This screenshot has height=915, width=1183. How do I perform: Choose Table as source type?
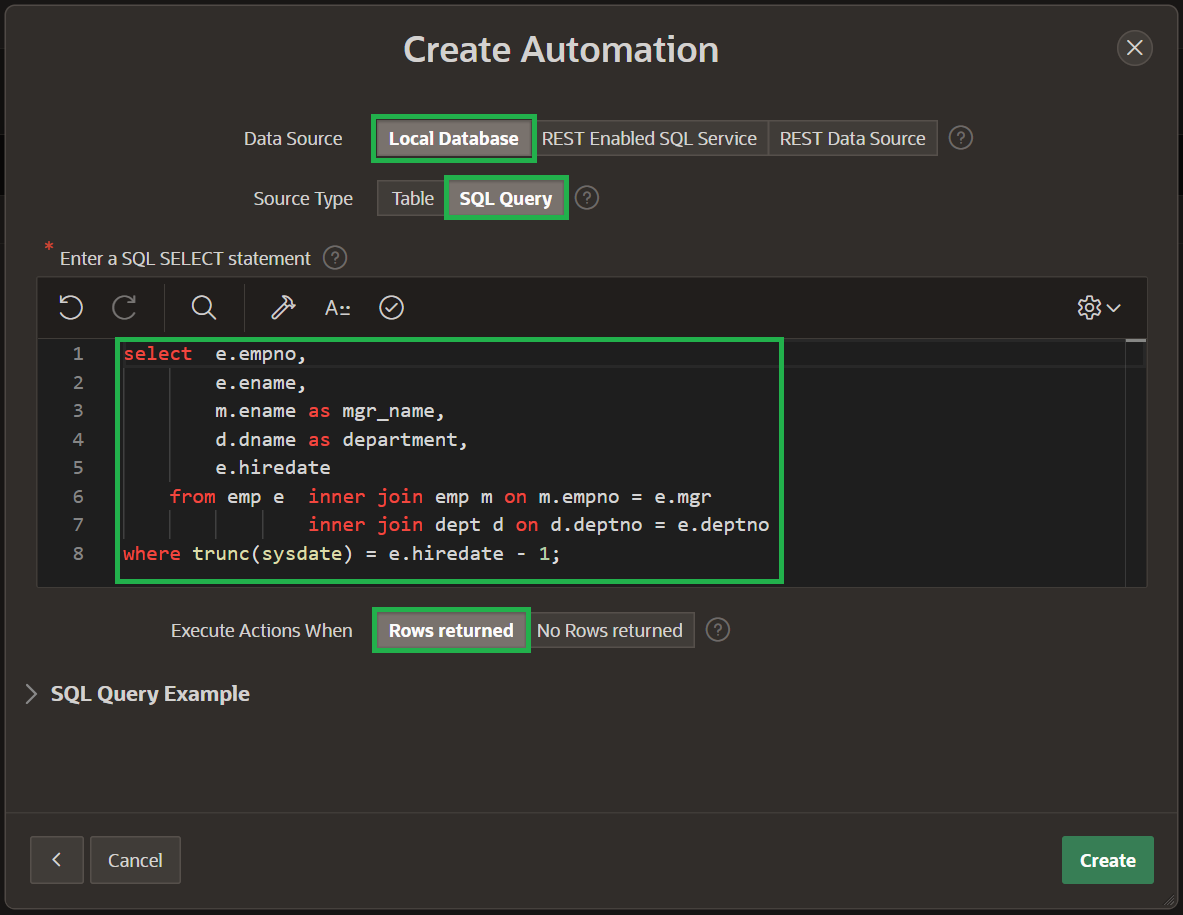pyautogui.click(x=412, y=198)
